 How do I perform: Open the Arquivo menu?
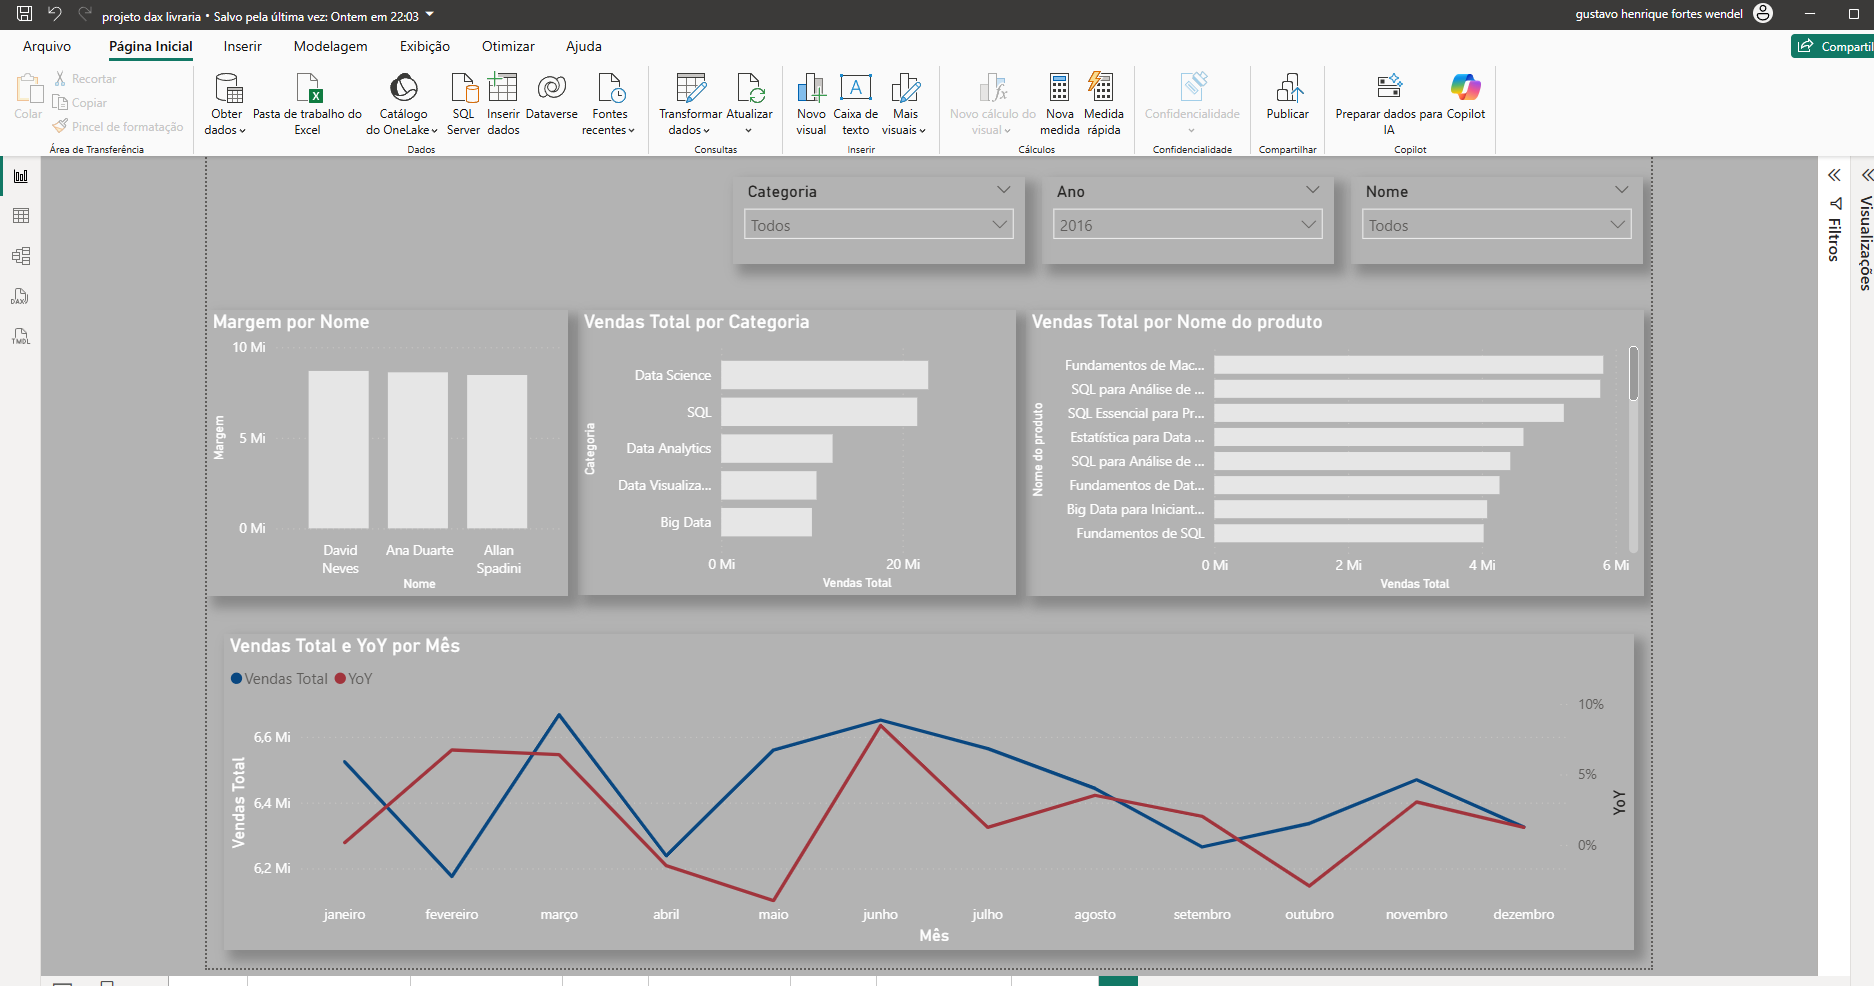pyautogui.click(x=47, y=46)
